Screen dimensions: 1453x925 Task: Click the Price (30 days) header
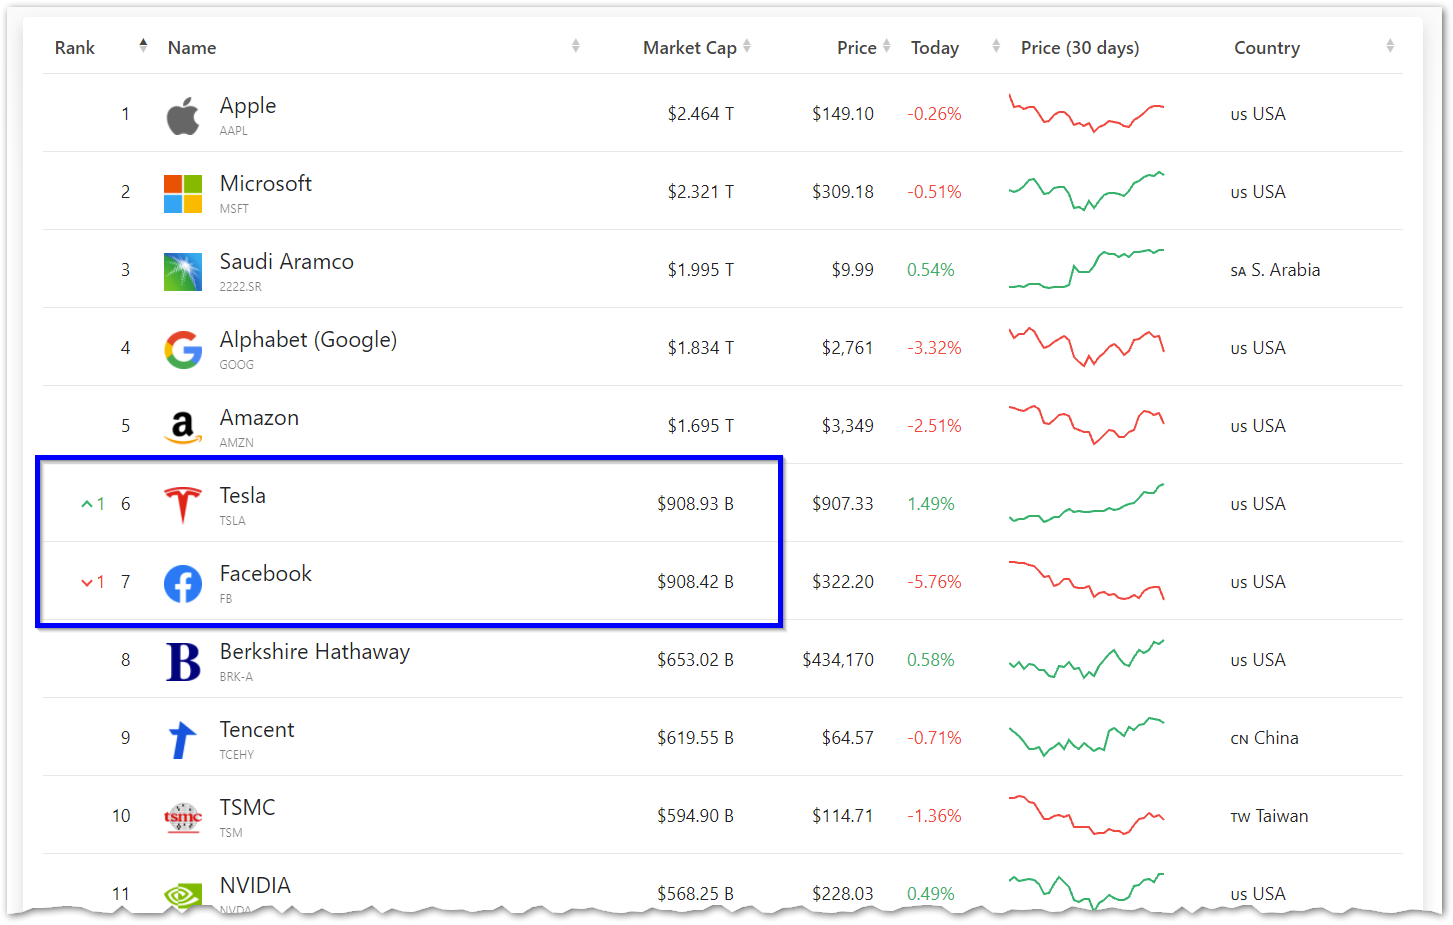click(1080, 48)
